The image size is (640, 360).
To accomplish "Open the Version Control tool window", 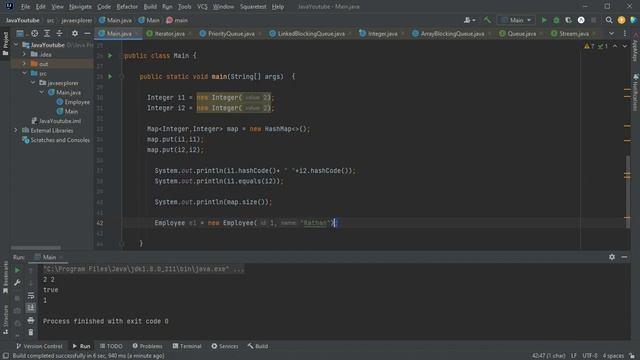I will coord(39,346).
